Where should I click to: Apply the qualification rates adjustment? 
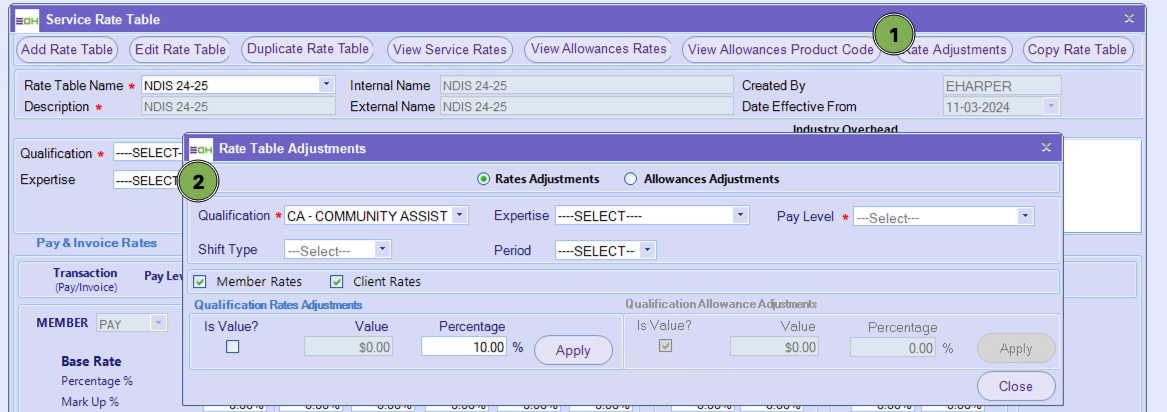click(x=576, y=350)
